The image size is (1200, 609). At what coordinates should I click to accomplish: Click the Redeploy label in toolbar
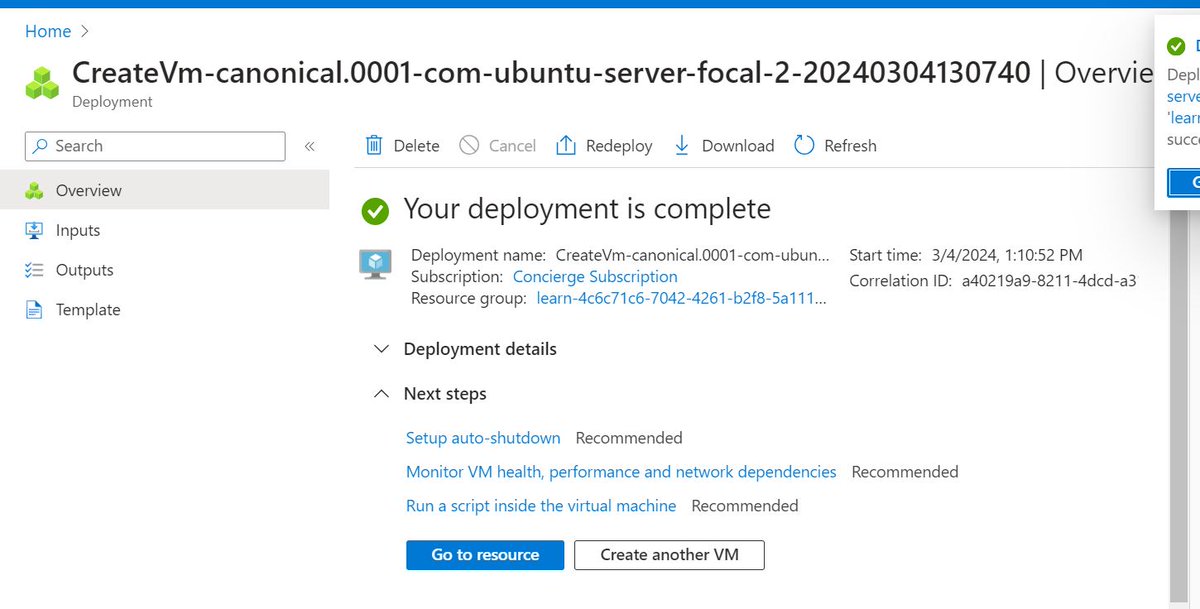point(619,146)
